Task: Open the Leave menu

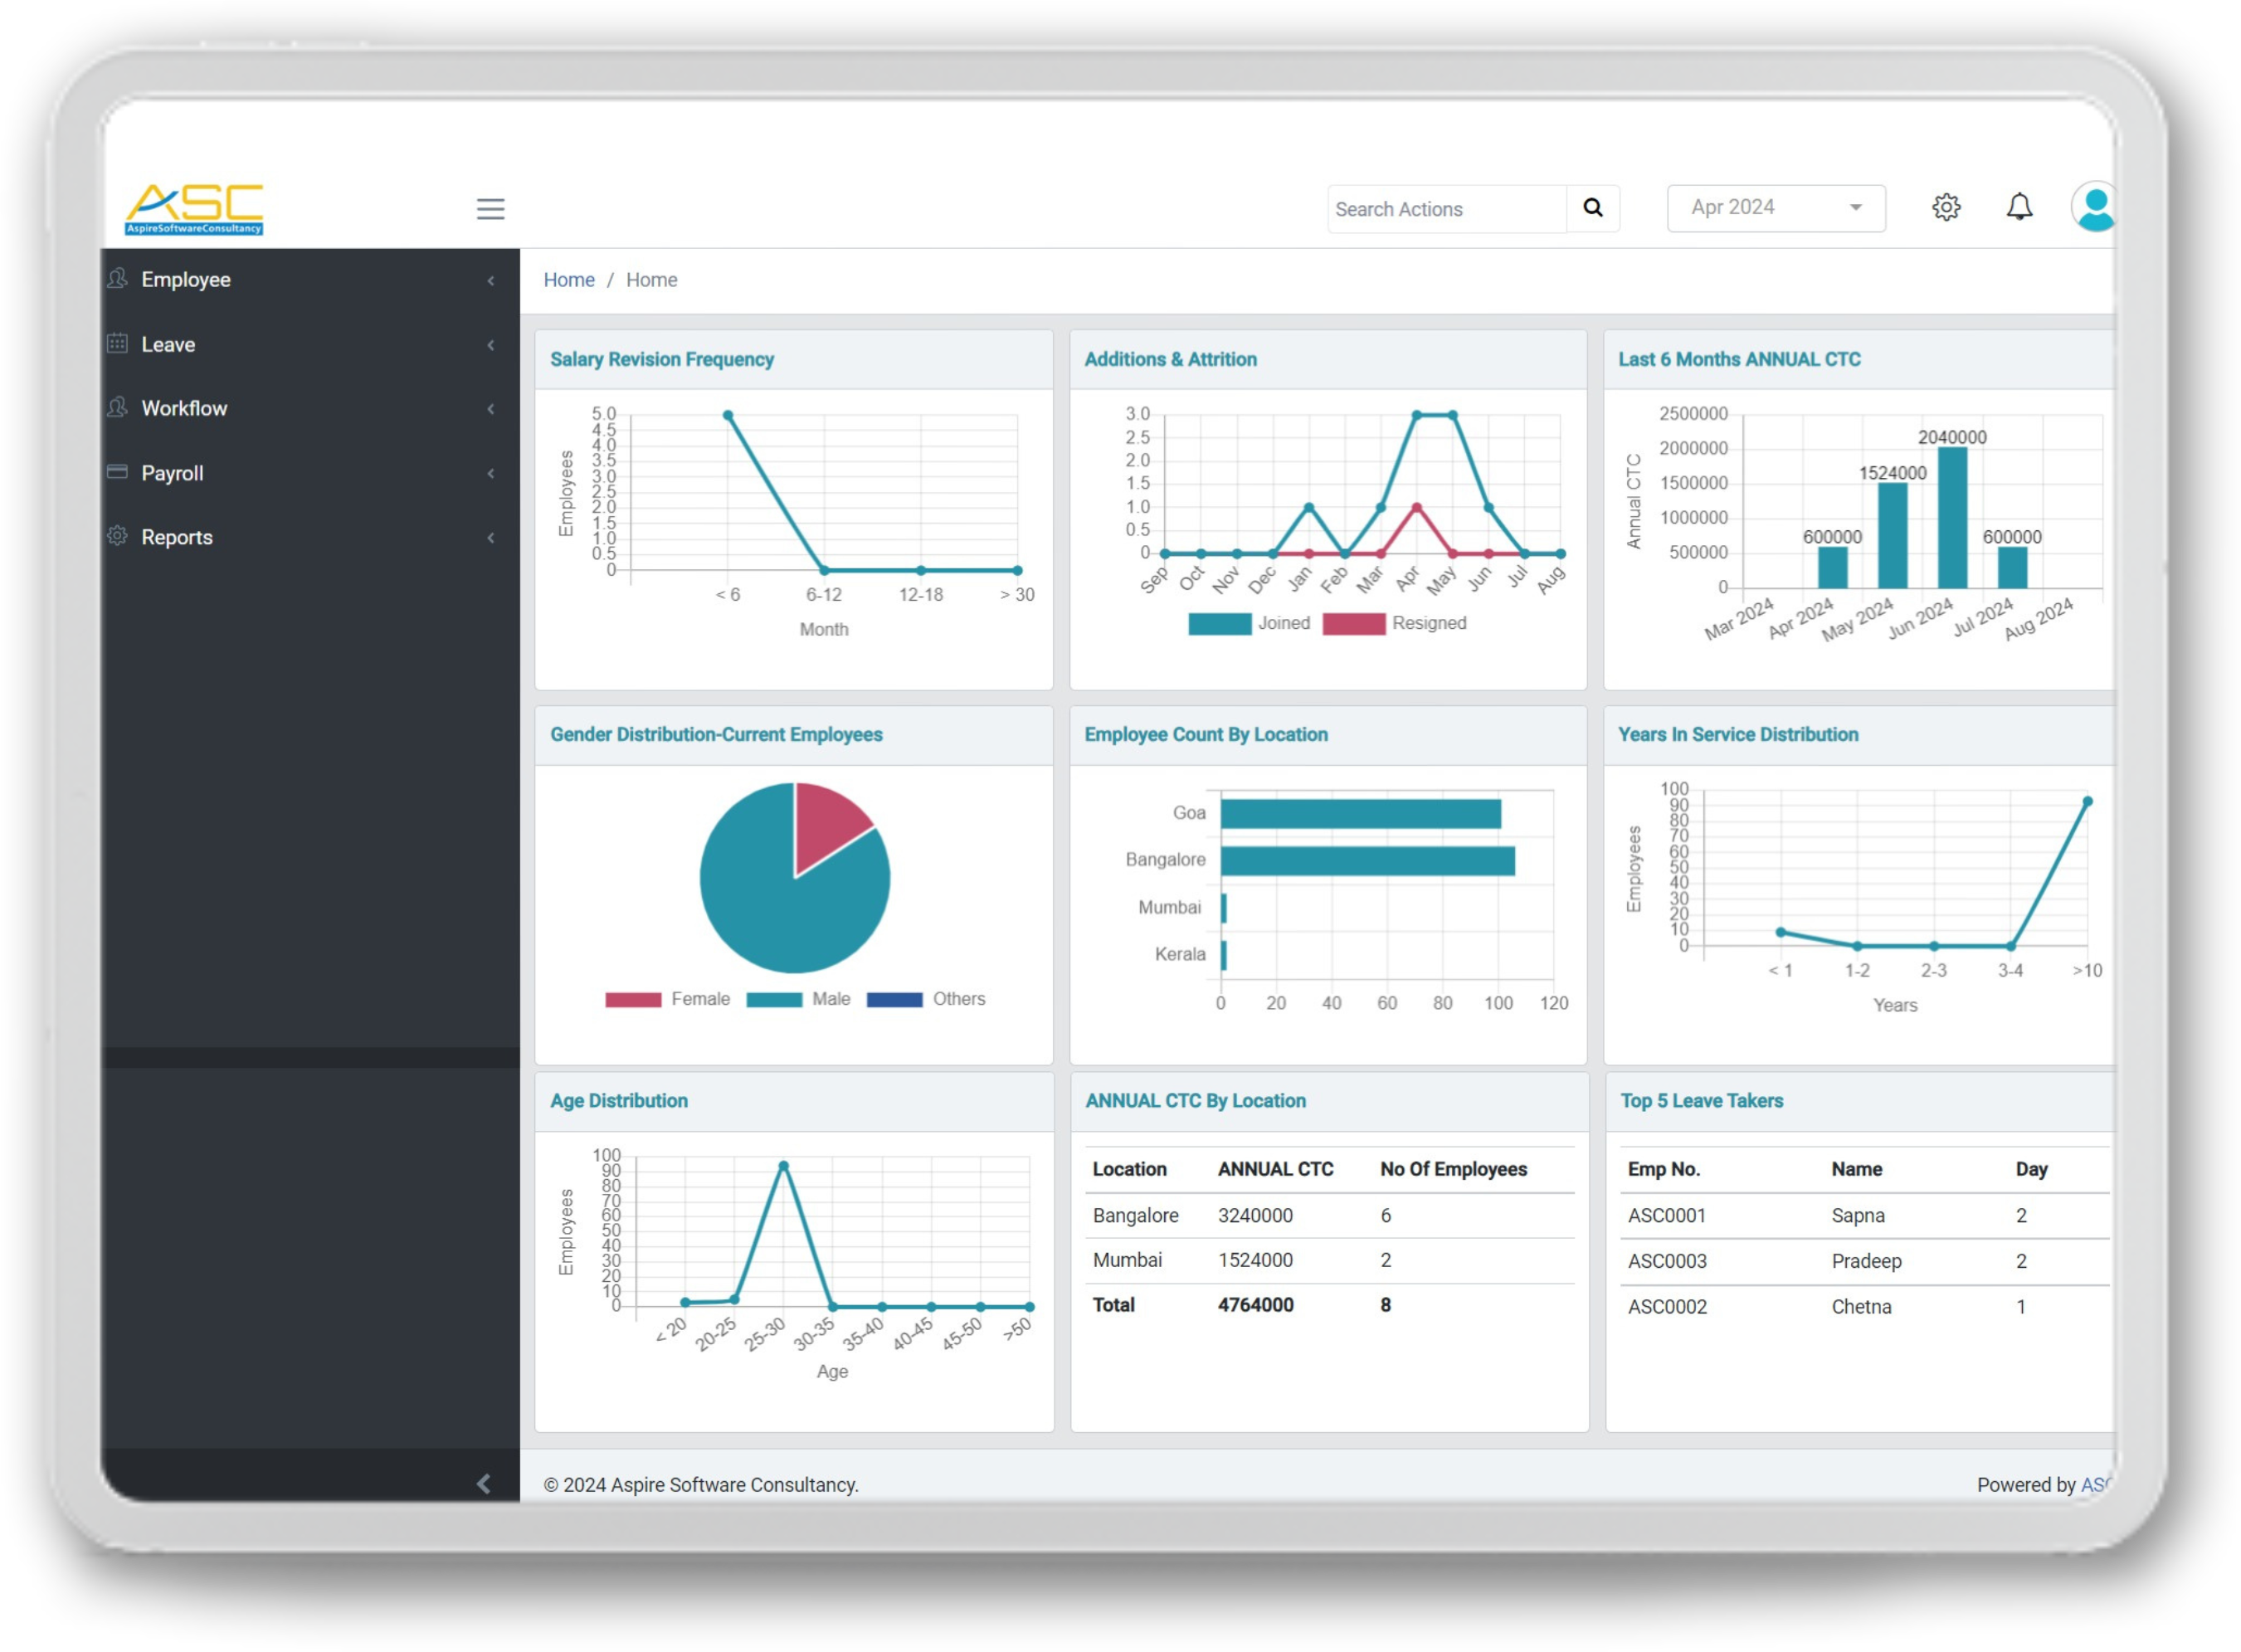Action: (310, 344)
